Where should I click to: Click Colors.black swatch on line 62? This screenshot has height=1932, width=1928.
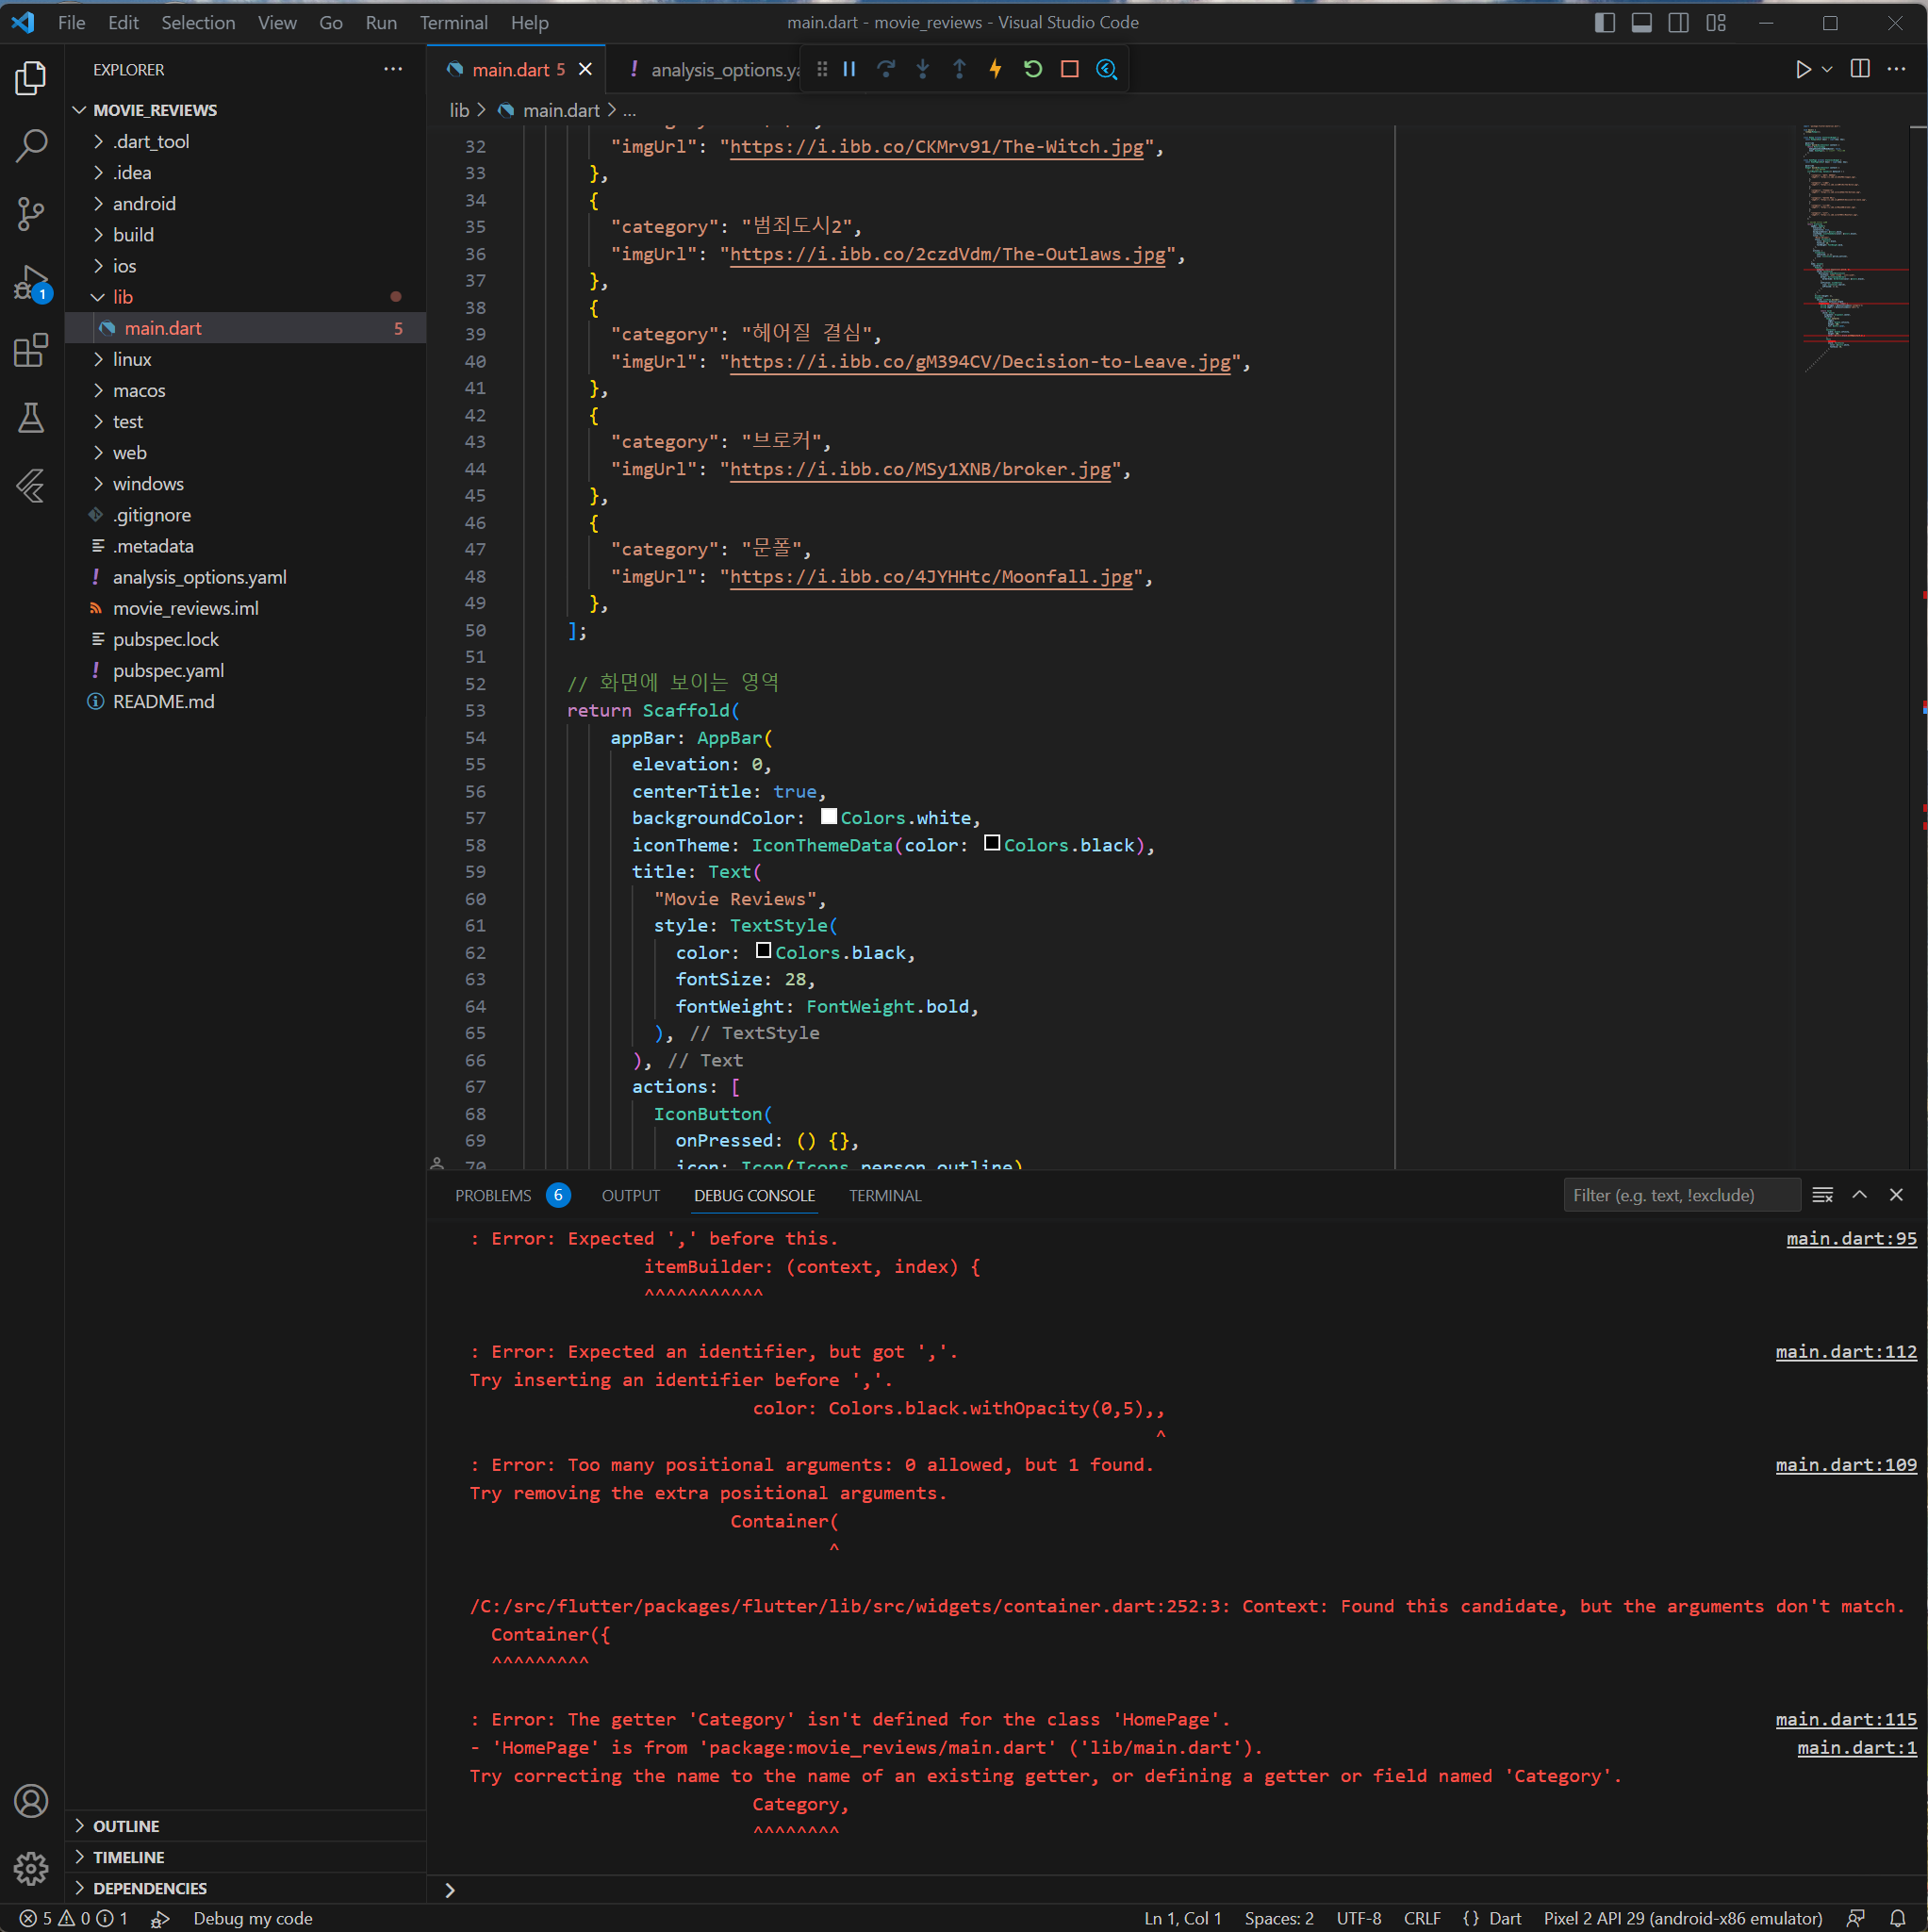[763, 950]
